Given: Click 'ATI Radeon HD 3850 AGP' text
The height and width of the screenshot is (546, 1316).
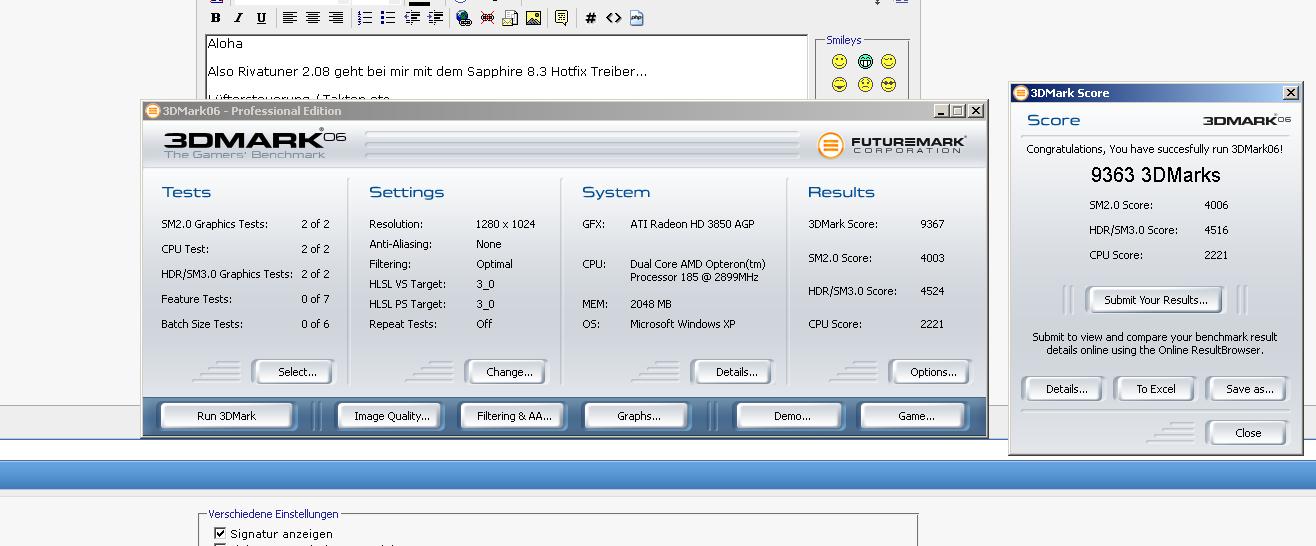Looking at the screenshot, I should [694, 224].
